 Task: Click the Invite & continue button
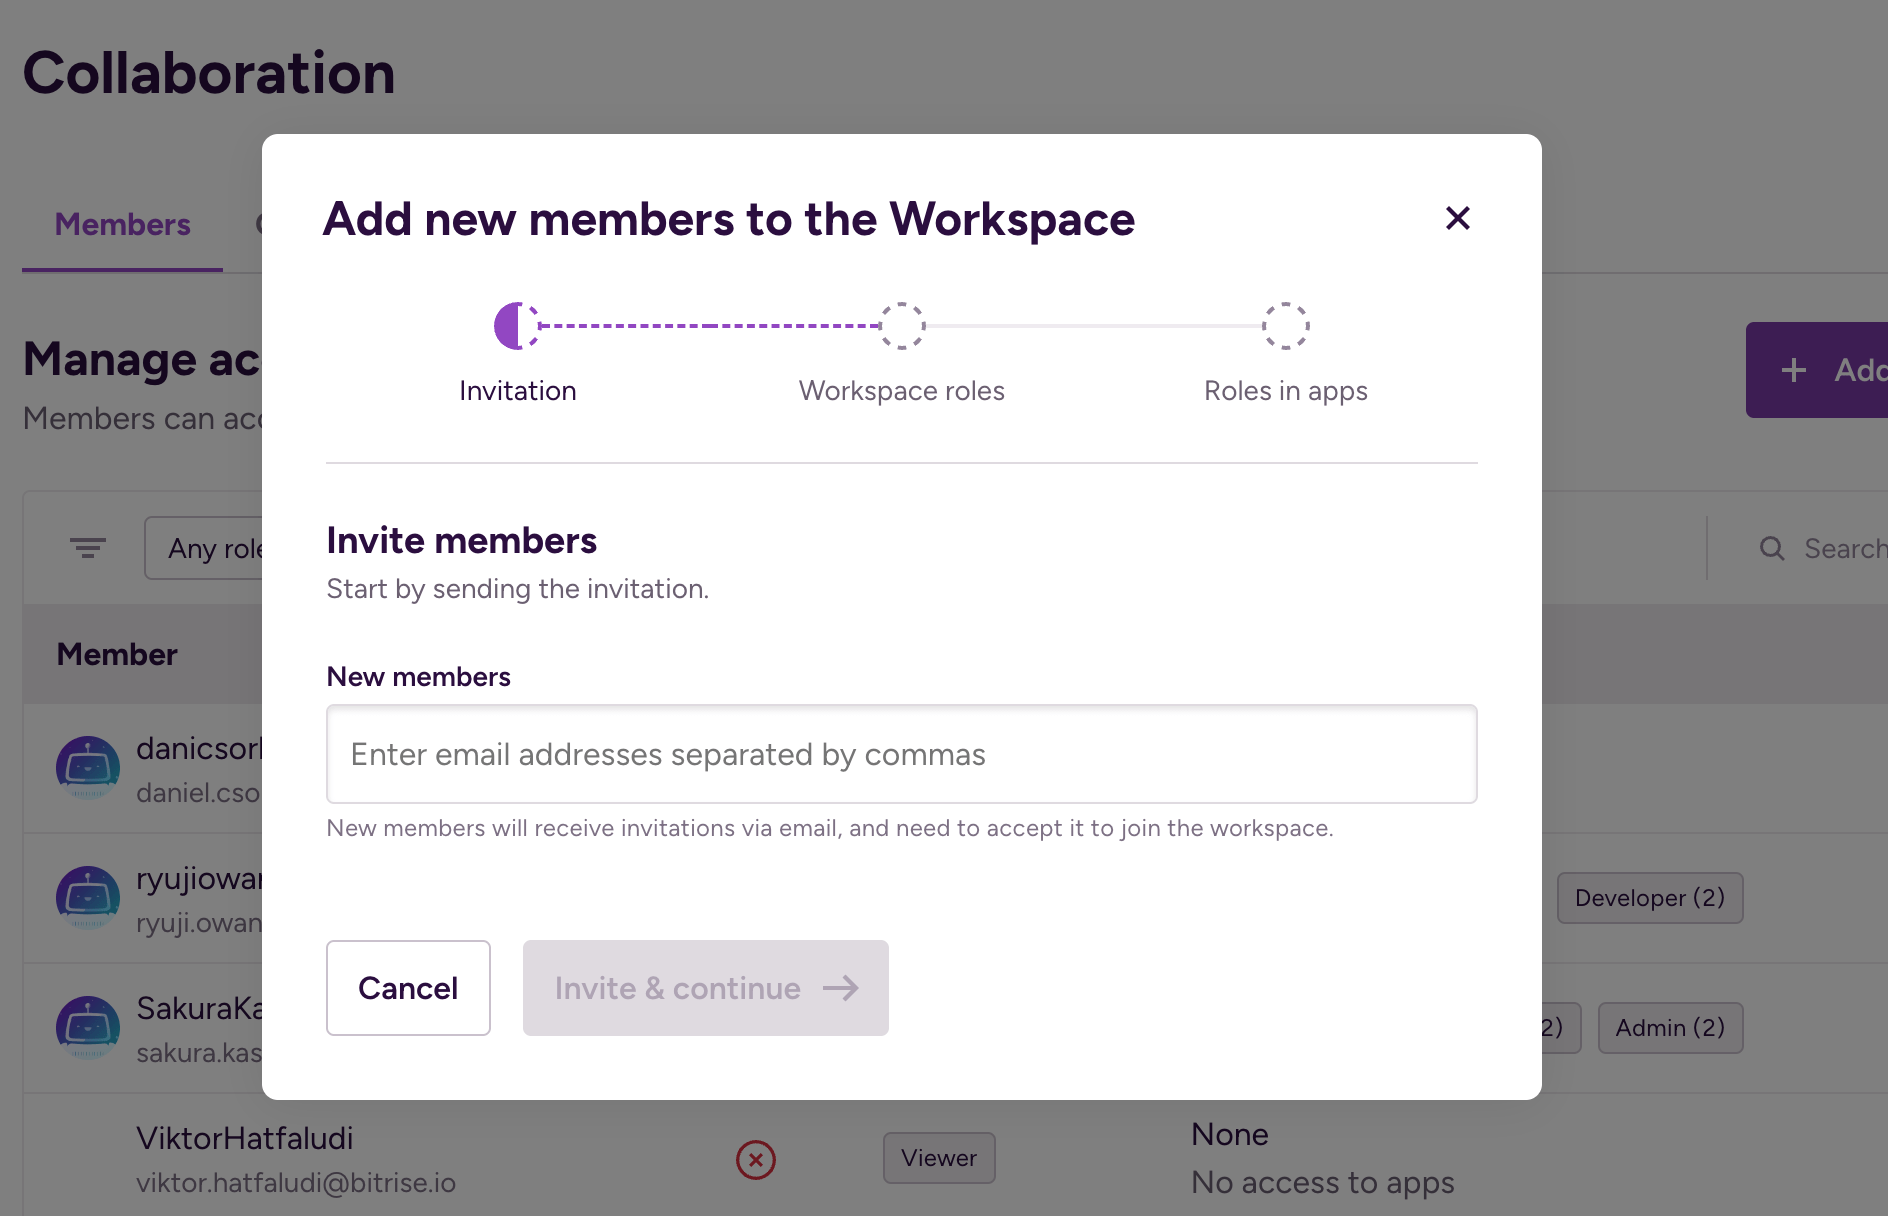tap(705, 988)
